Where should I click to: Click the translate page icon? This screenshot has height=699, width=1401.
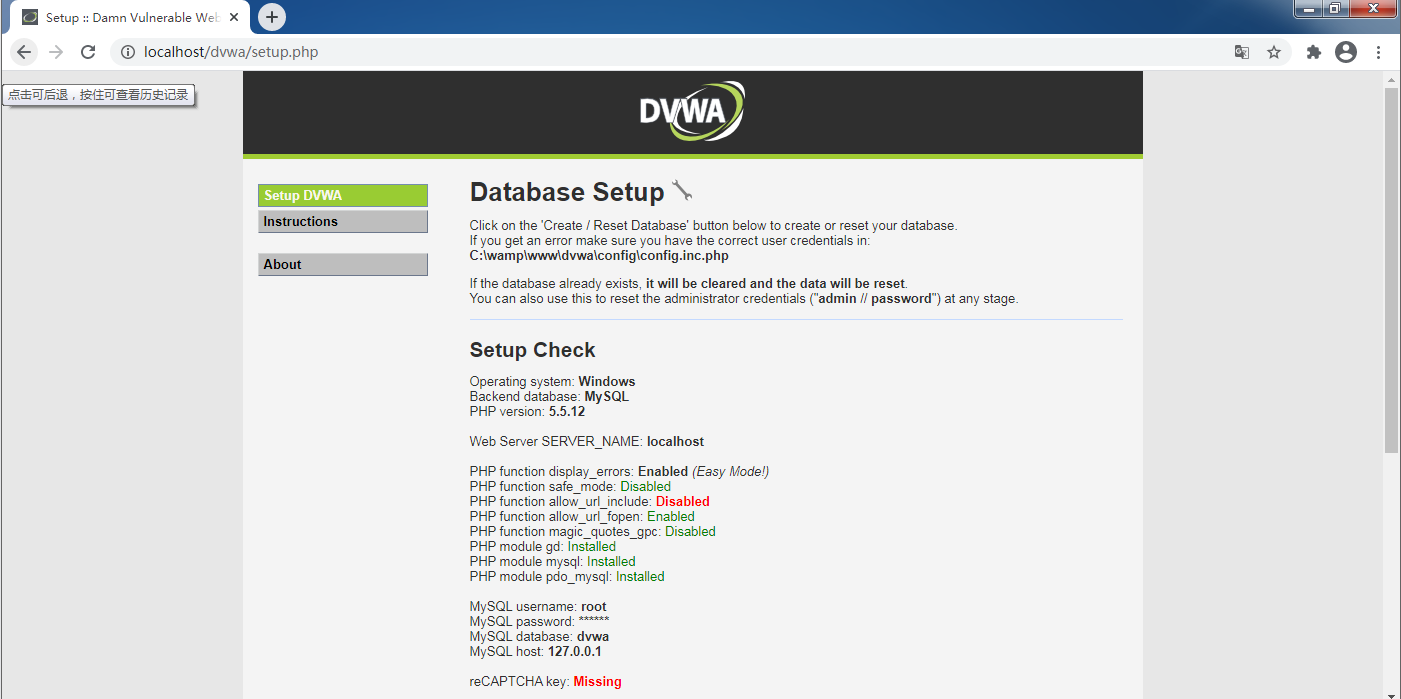(x=1241, y=51)
